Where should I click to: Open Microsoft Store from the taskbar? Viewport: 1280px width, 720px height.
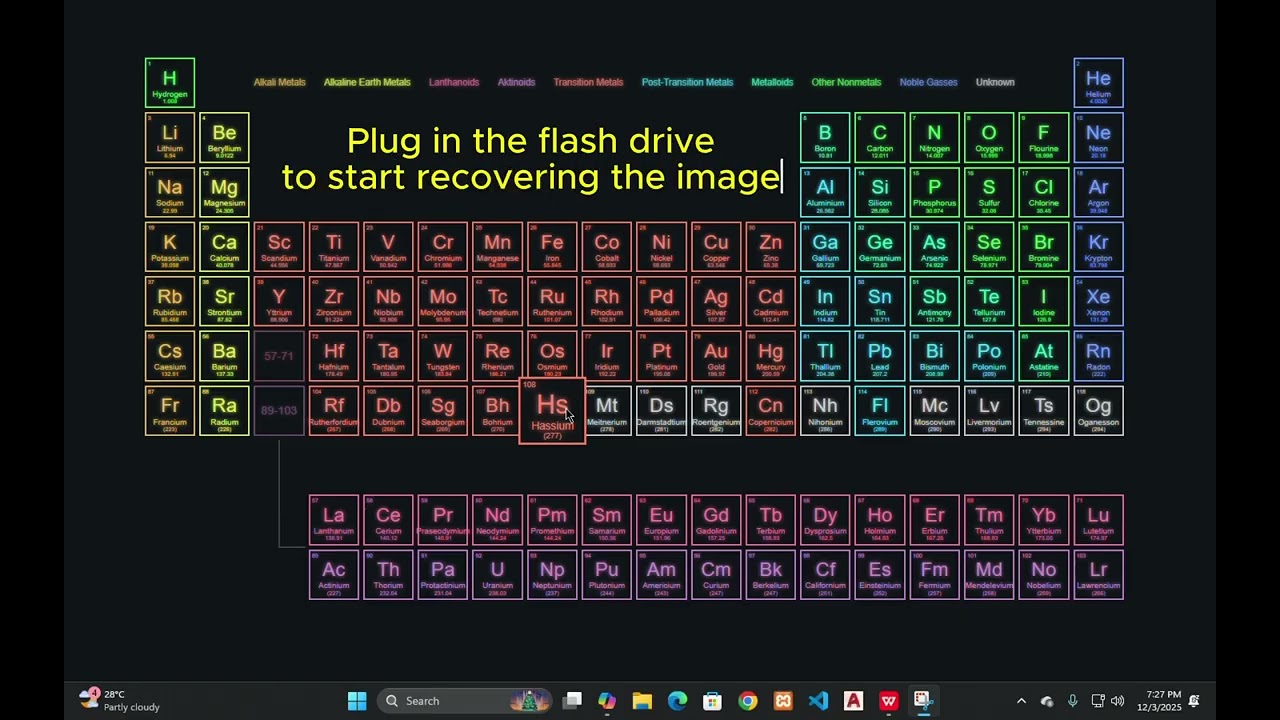tap(712, 701)
